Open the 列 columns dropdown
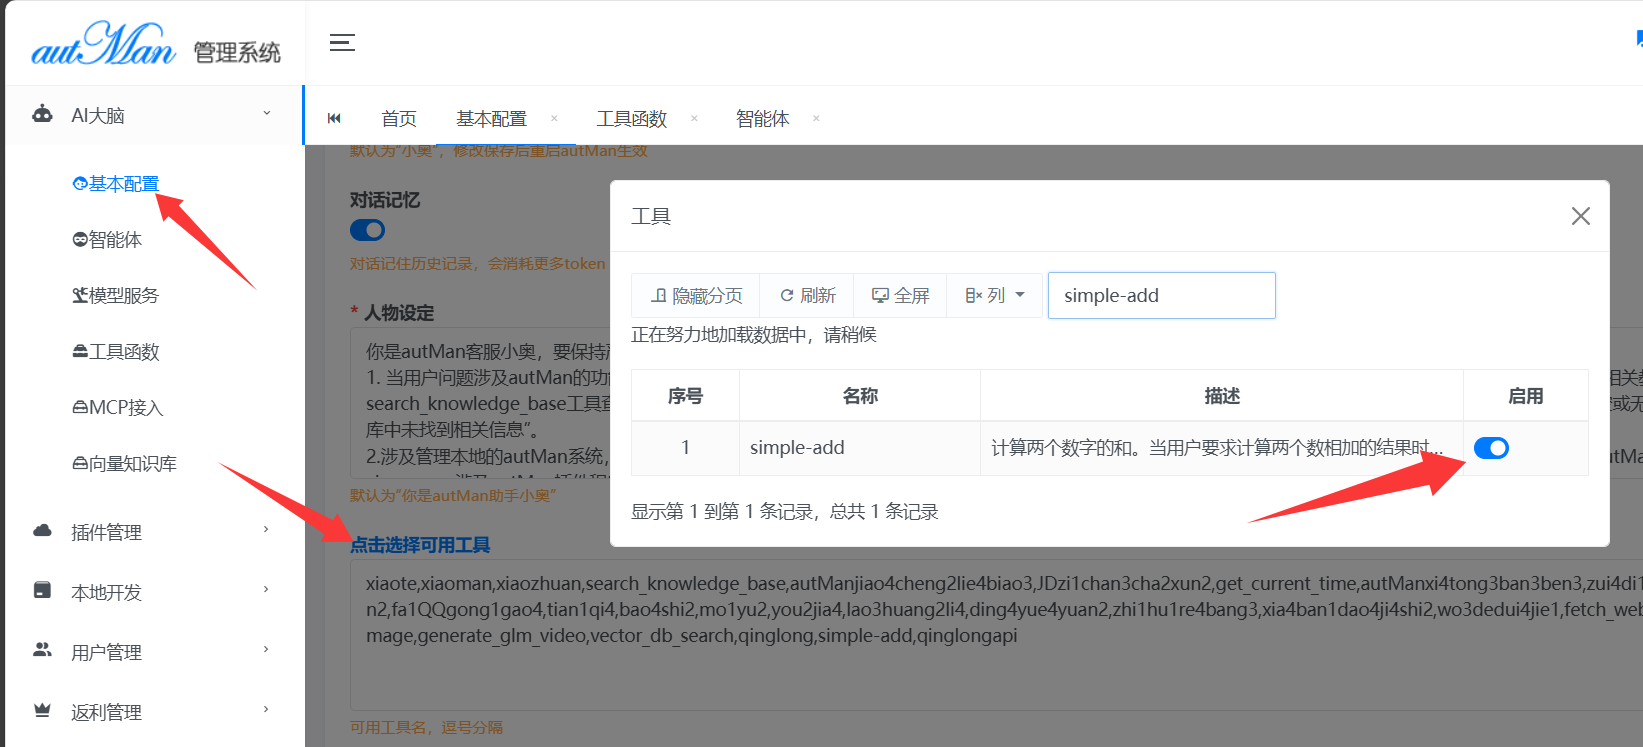The height and width of the screenshot is (747, 1643). pos(995,296)
